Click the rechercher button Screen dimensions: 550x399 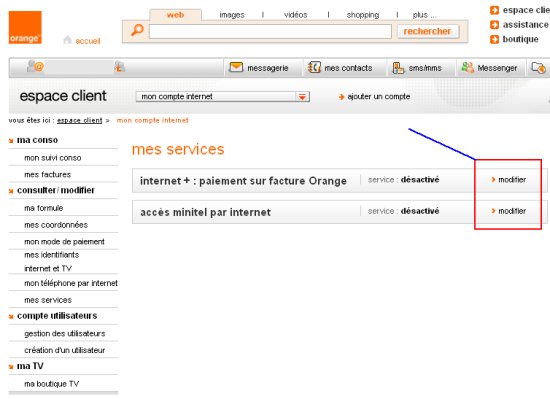(x=427, y=31)
